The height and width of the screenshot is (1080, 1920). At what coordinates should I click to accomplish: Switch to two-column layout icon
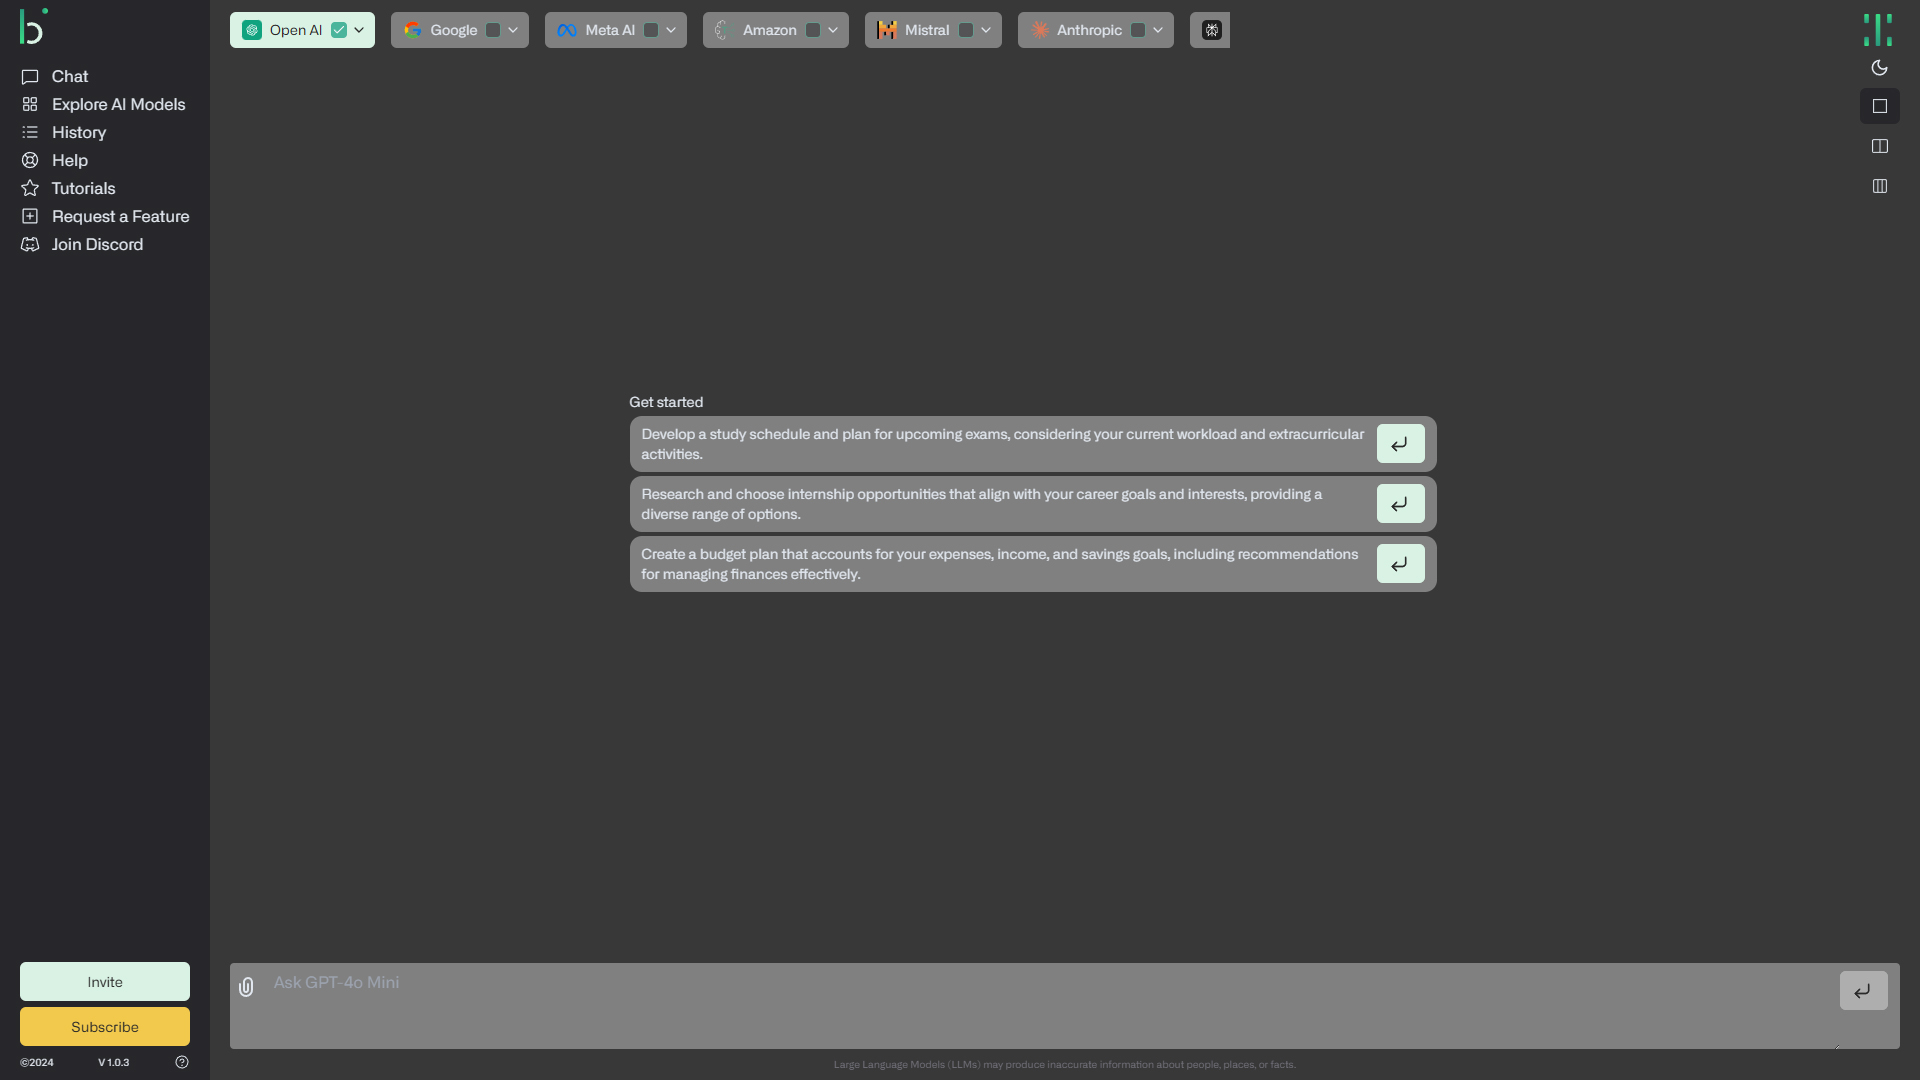tap(1879, 146)
